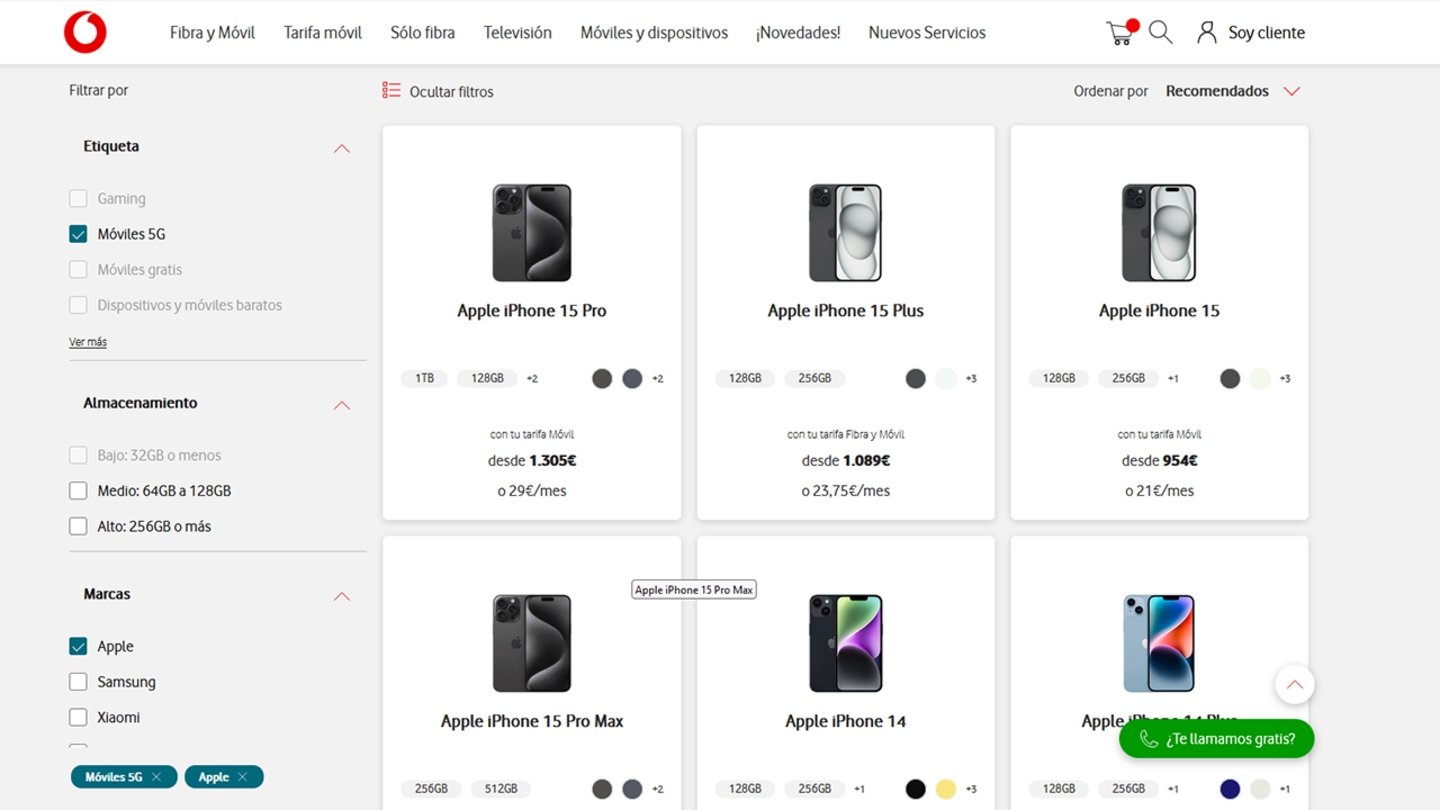Click the iPhone 15 Pro Max product image

[532, 643]
